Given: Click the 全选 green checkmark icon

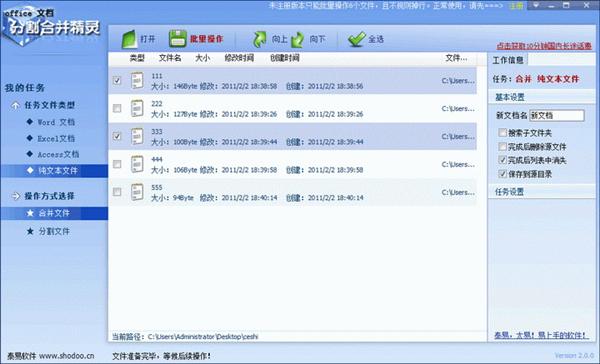Looking at the screenshot, I should pos(357,39).
